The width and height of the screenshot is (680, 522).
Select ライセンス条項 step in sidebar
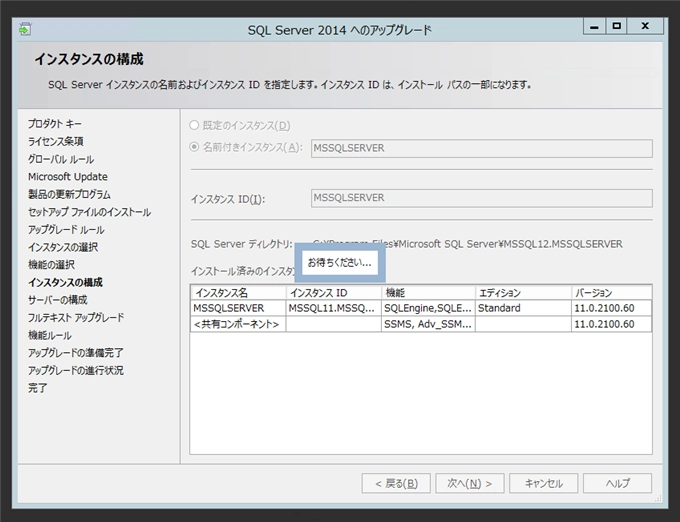click(x=56, y=141)
